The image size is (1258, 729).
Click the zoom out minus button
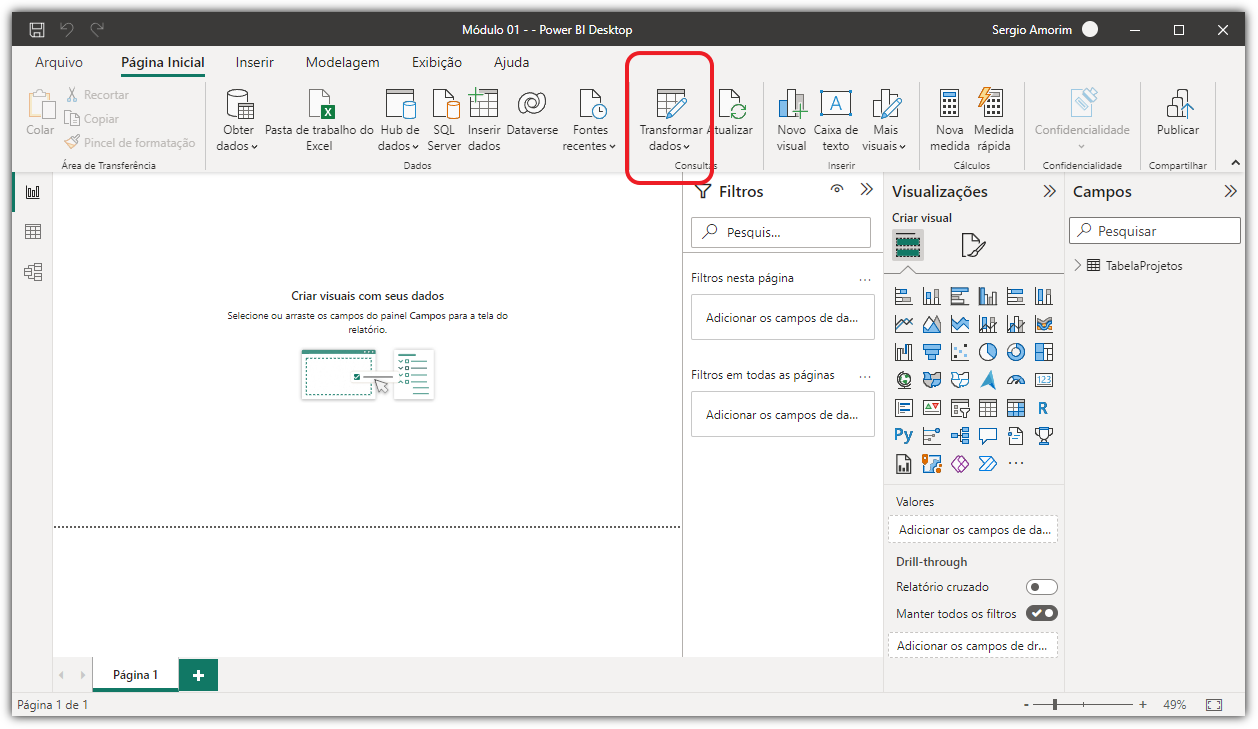point(1026,705)
